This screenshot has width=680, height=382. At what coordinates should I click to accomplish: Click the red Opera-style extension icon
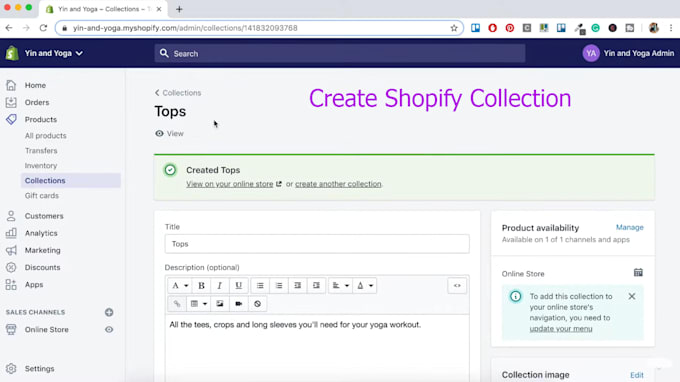coord(492,28)
